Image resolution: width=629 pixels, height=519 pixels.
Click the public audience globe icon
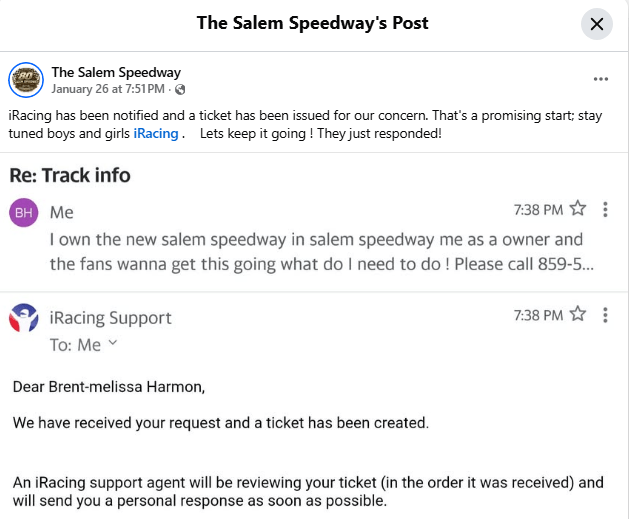[180, 90]
